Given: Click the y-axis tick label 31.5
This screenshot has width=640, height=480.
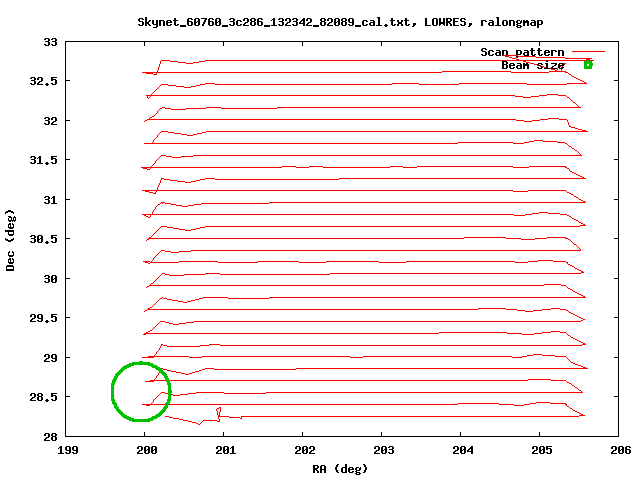Looking at the screenshot, I should point(44,160).
